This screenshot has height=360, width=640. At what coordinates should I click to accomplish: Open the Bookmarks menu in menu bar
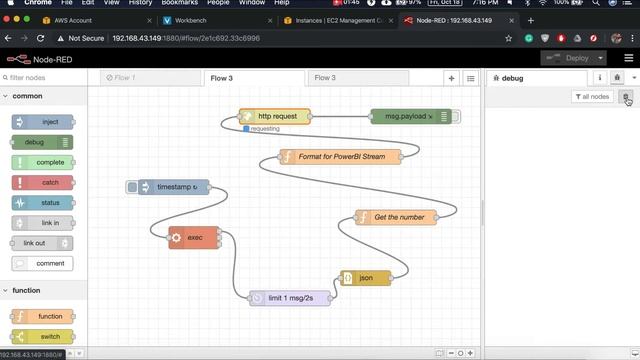tap(180, 3)
